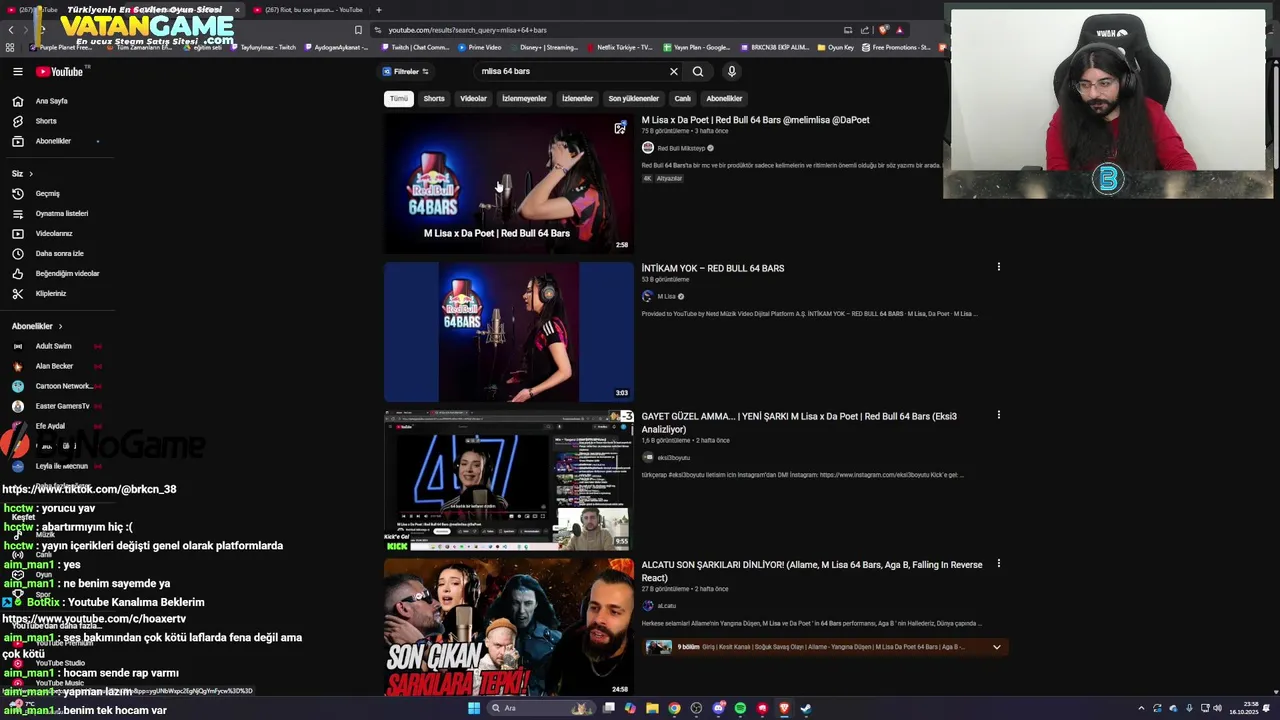Open Red Bull Mikstejp channel link
1280x720 pixels.
coord(681,148)
